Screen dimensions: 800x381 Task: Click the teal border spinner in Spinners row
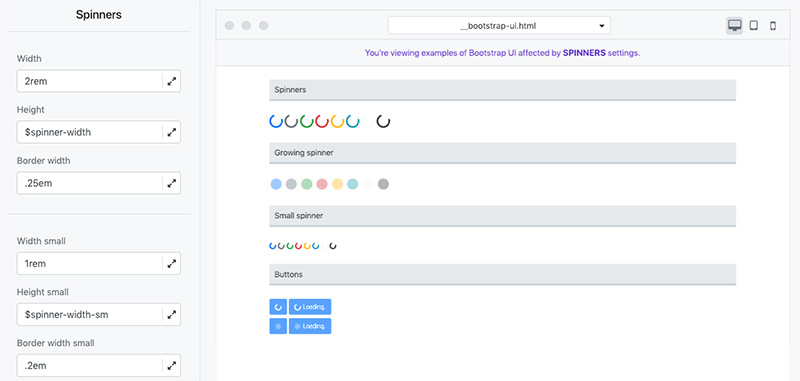(x=353, y=121)
